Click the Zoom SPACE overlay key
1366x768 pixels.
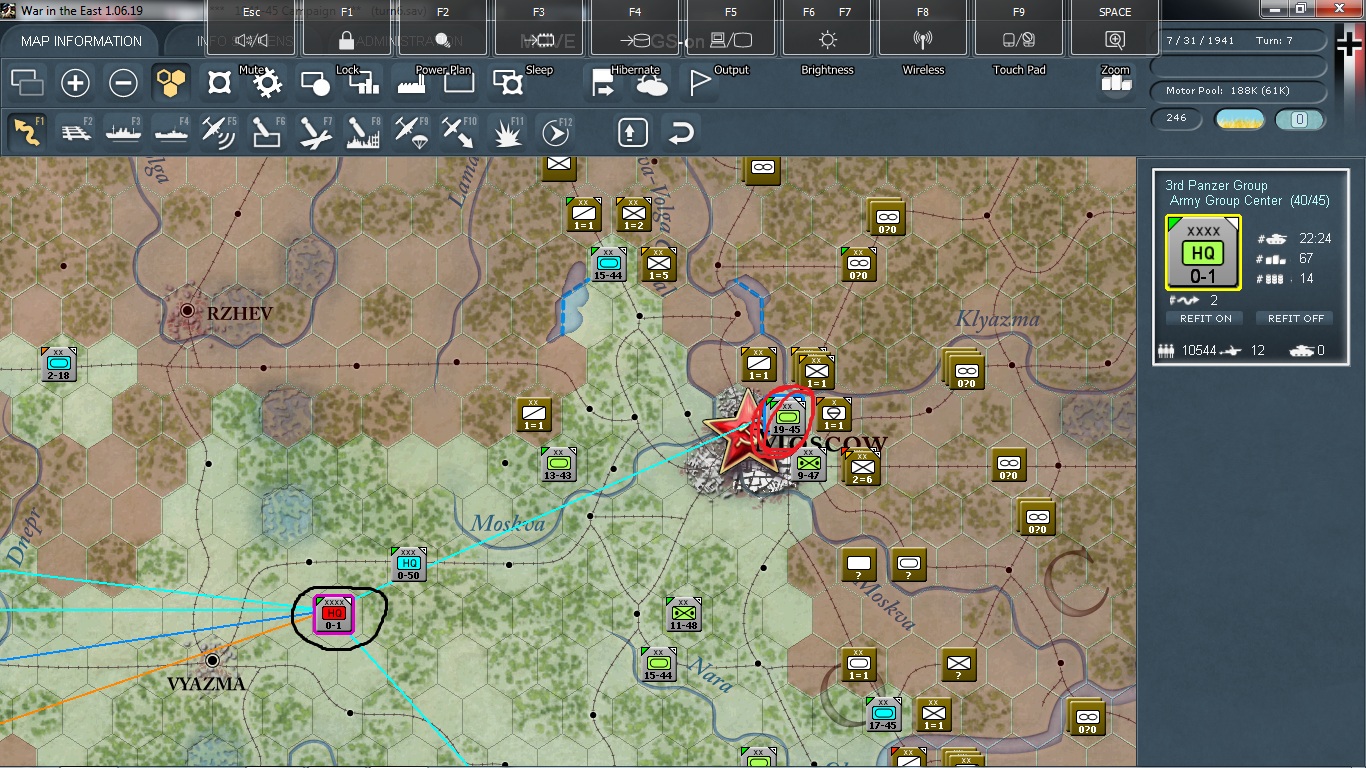click(x=1115, y=28)
